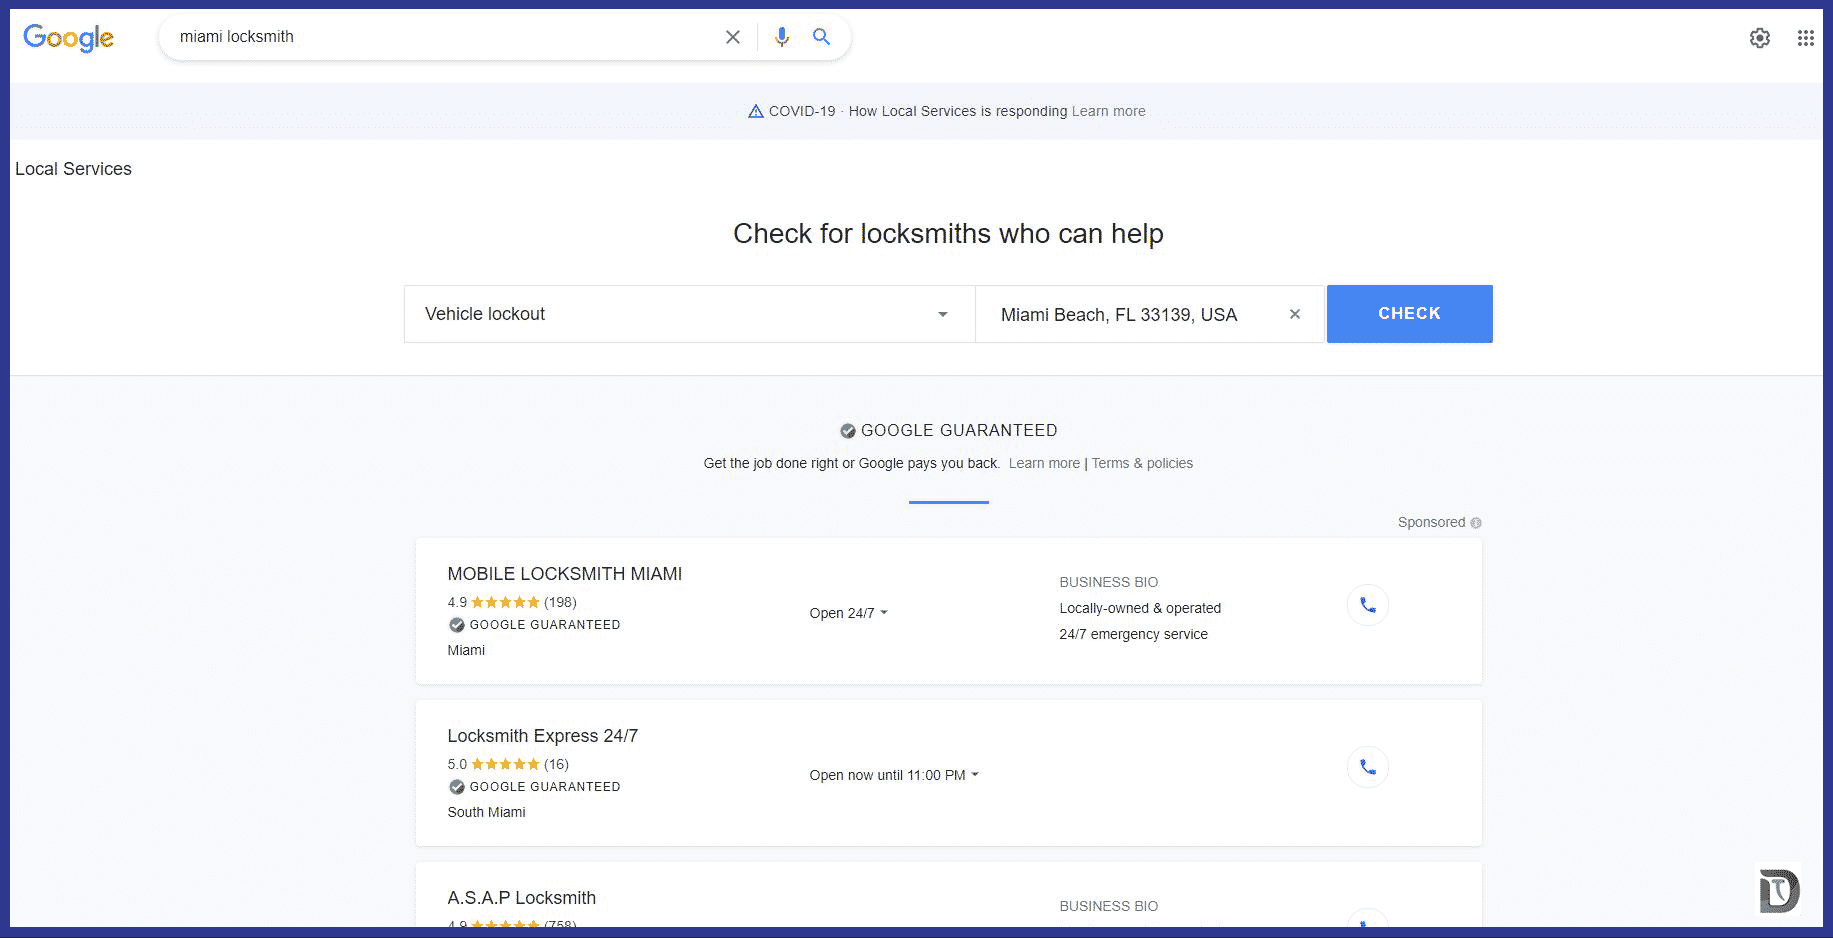This screenshot has width=1833, height=938.
Task: Click the COVID-19 warning triangle icon
Action: [x=756, y=111]
